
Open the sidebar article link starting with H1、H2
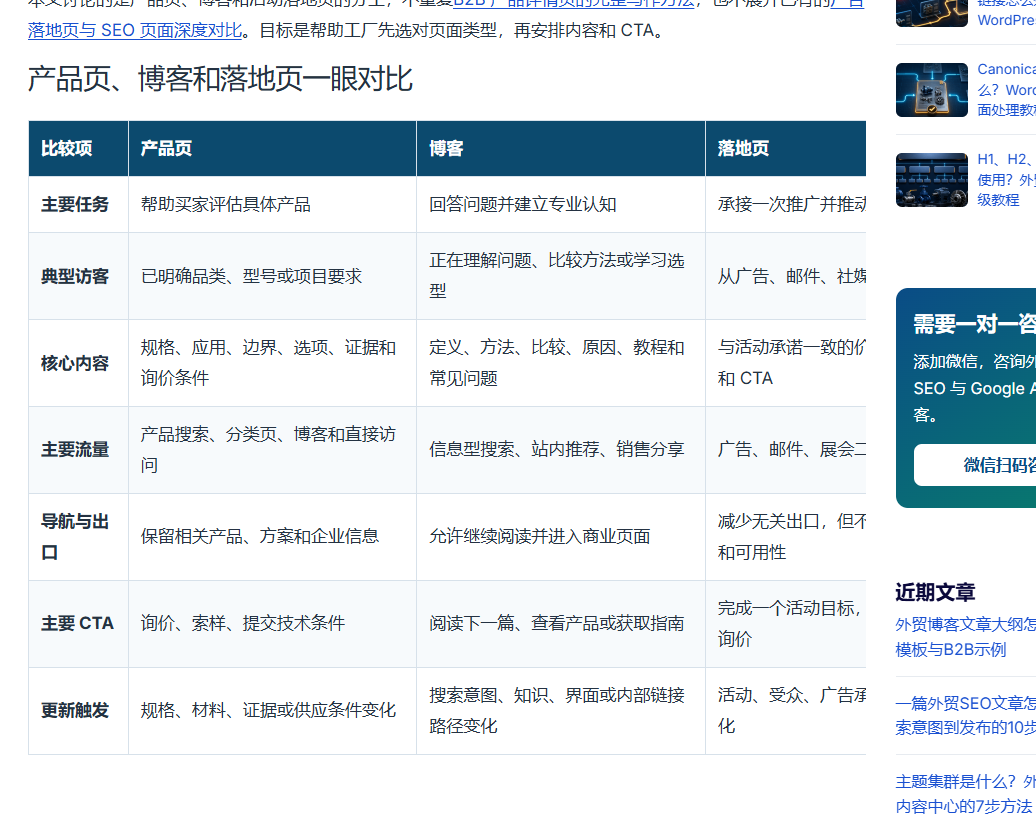coord(1006,180)
